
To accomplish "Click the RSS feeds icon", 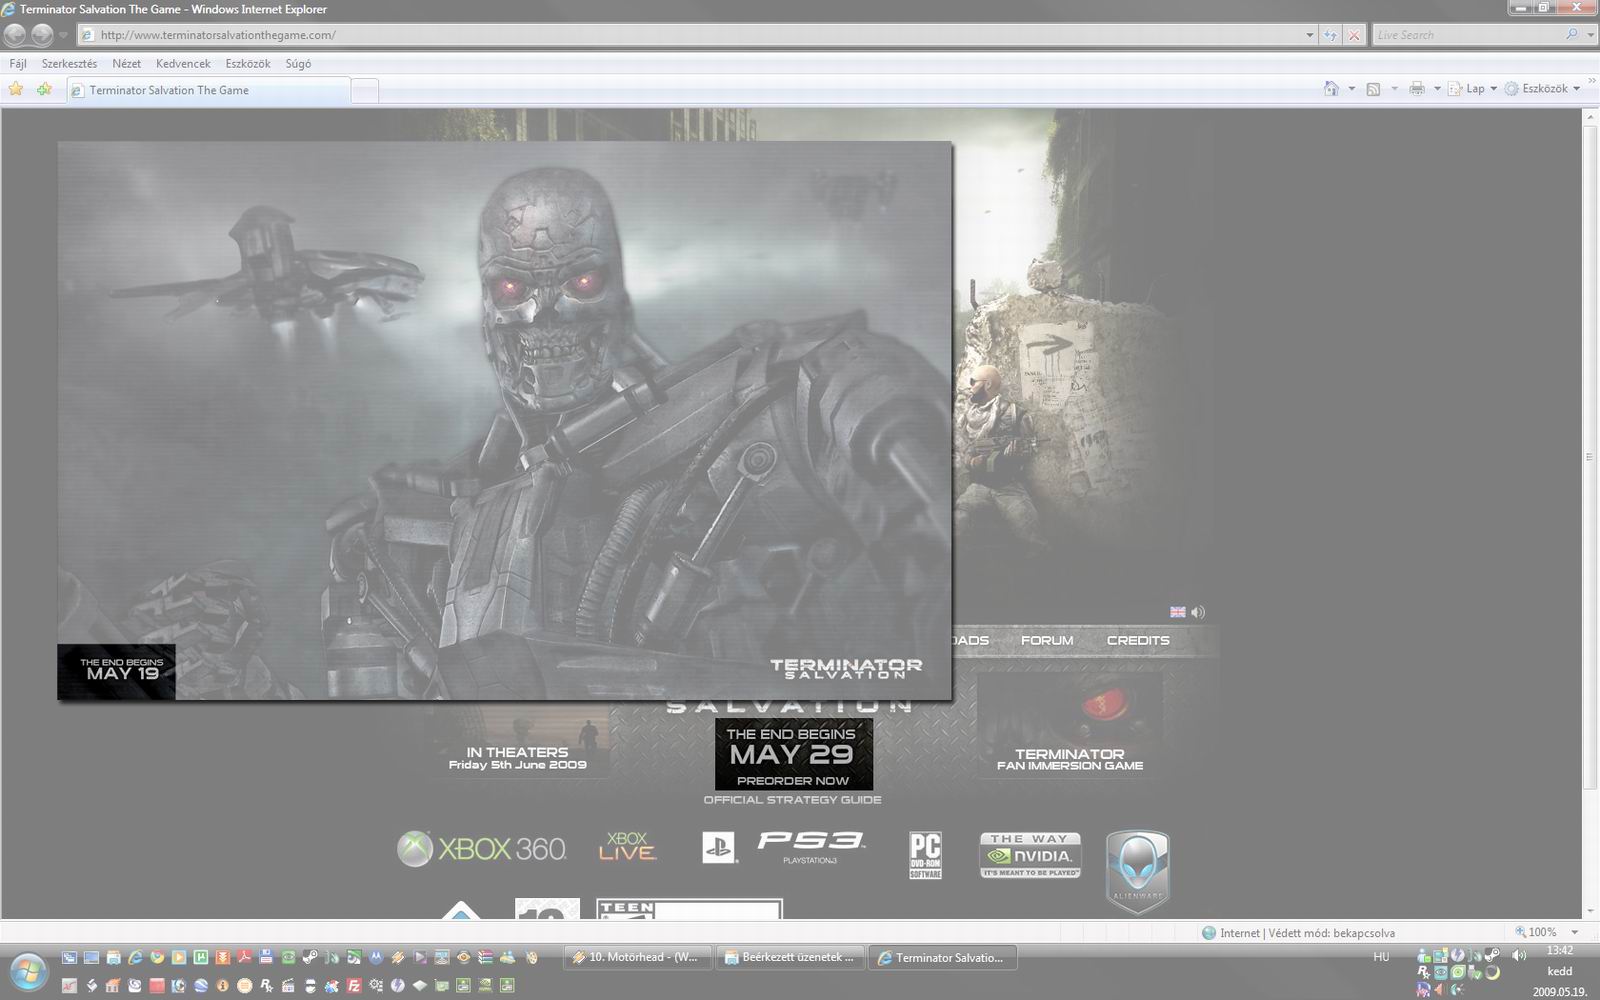I will coord(1373,89).
